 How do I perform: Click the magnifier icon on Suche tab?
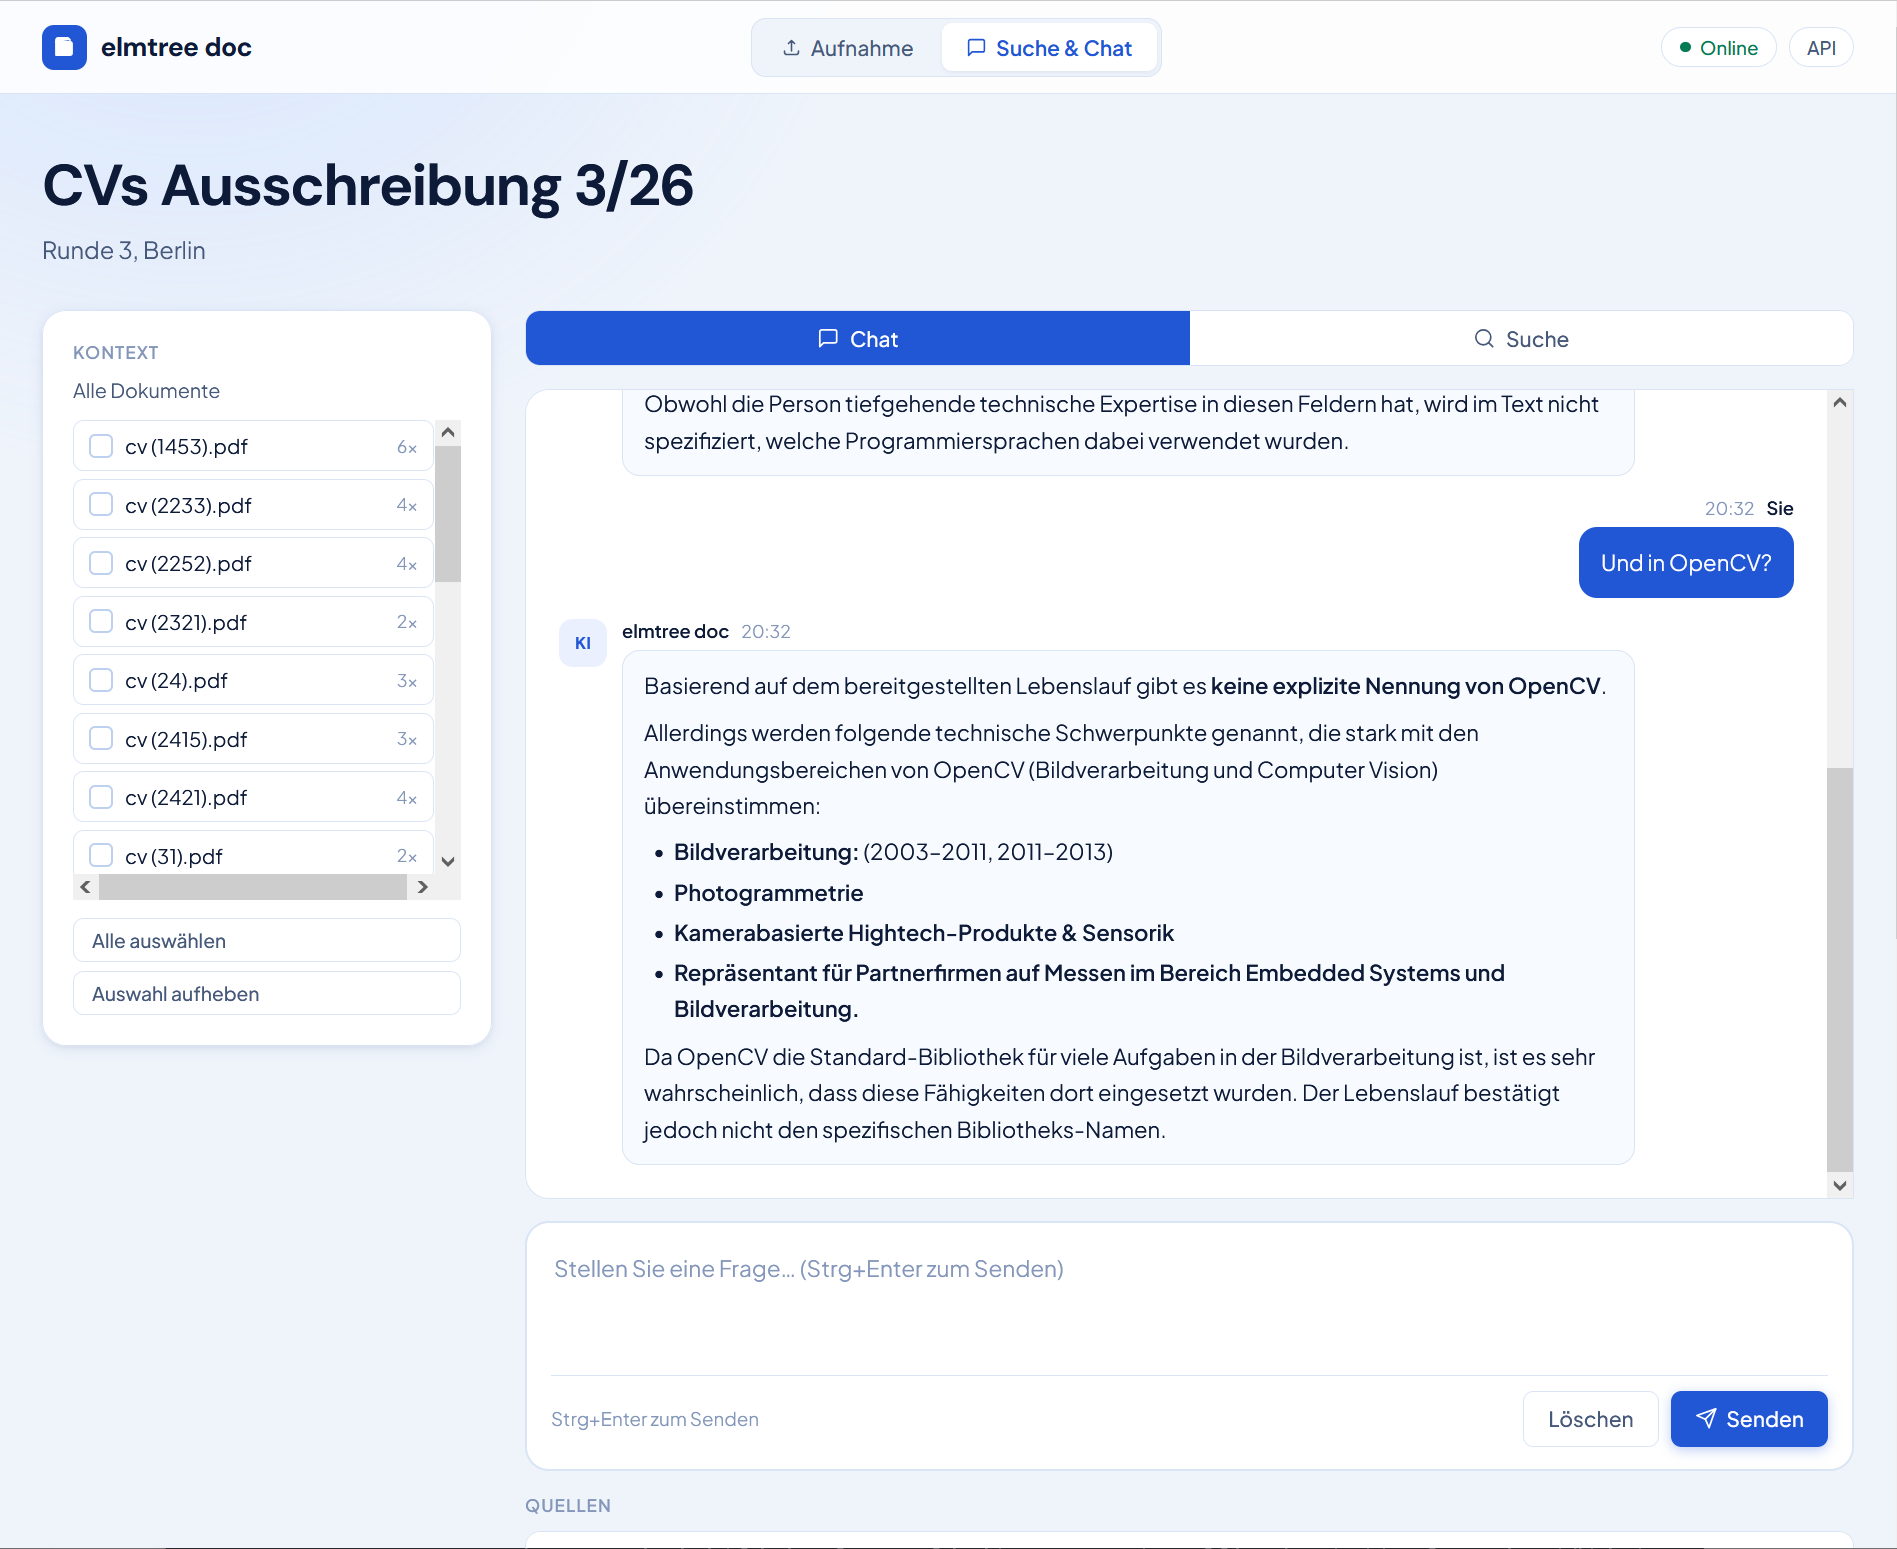click(x=1484, y=338)
